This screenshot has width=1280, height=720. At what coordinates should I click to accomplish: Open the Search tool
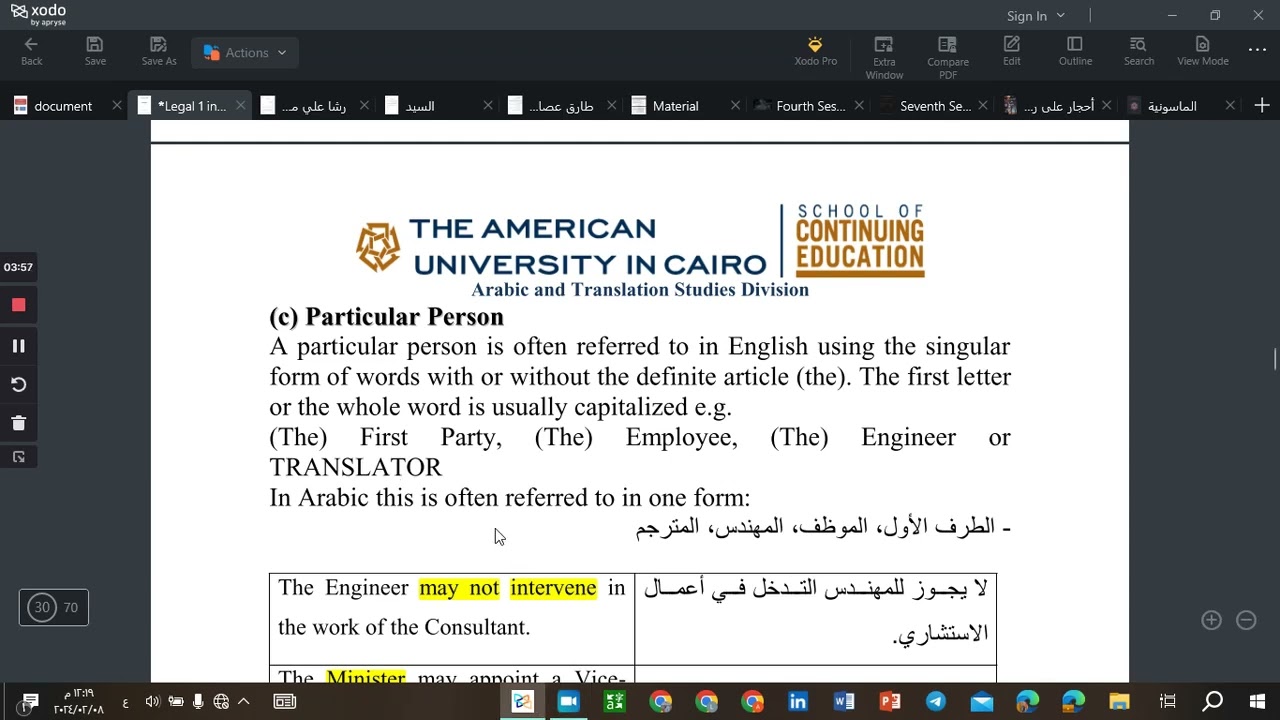1138,52
